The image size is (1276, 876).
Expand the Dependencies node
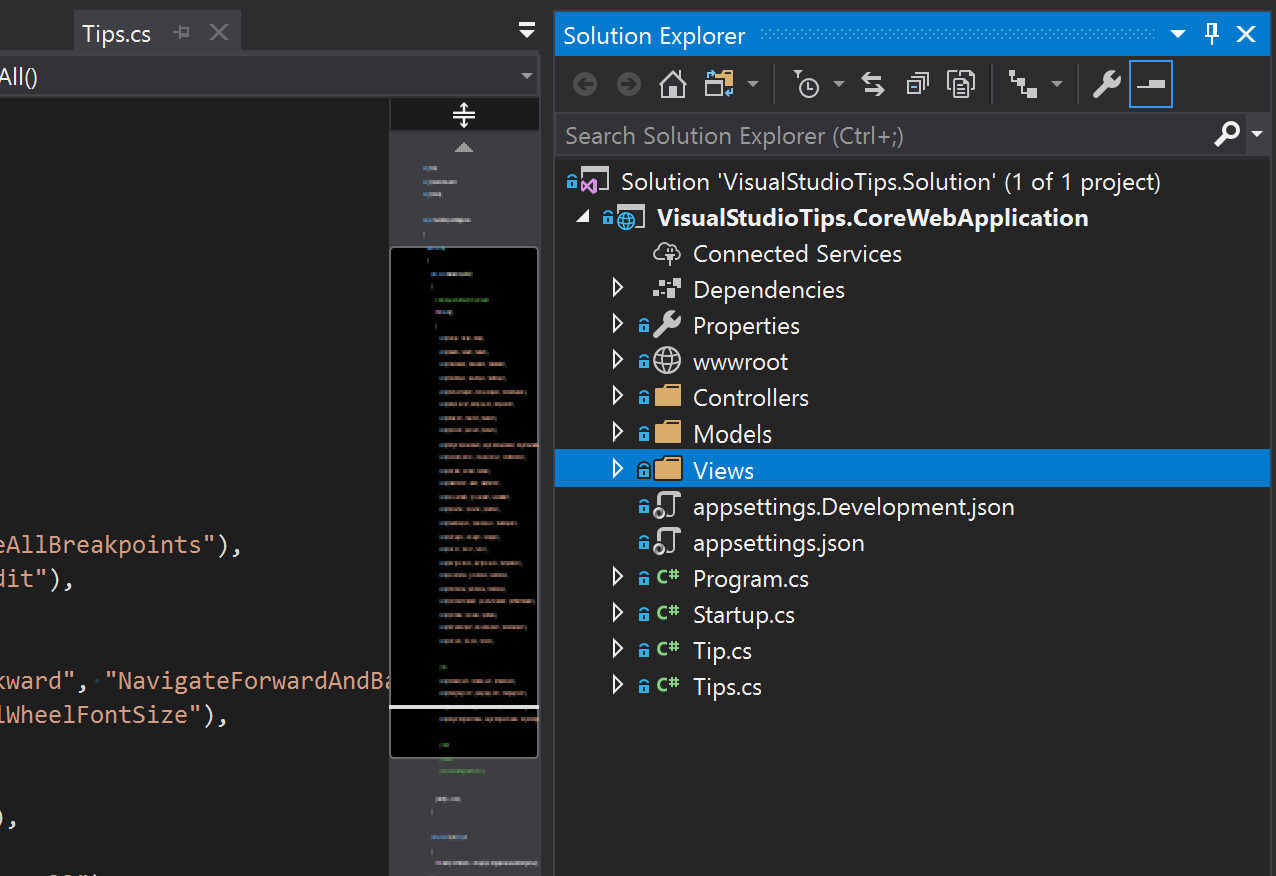coord(618,289)
